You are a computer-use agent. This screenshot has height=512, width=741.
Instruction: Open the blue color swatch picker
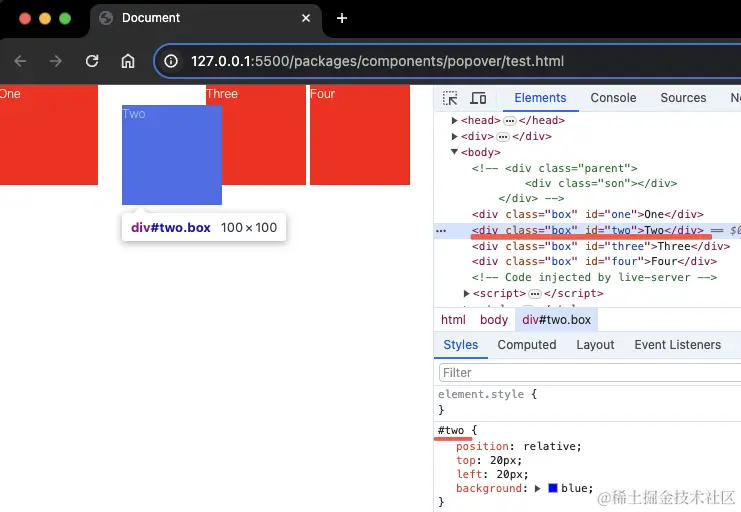[553, 488]
